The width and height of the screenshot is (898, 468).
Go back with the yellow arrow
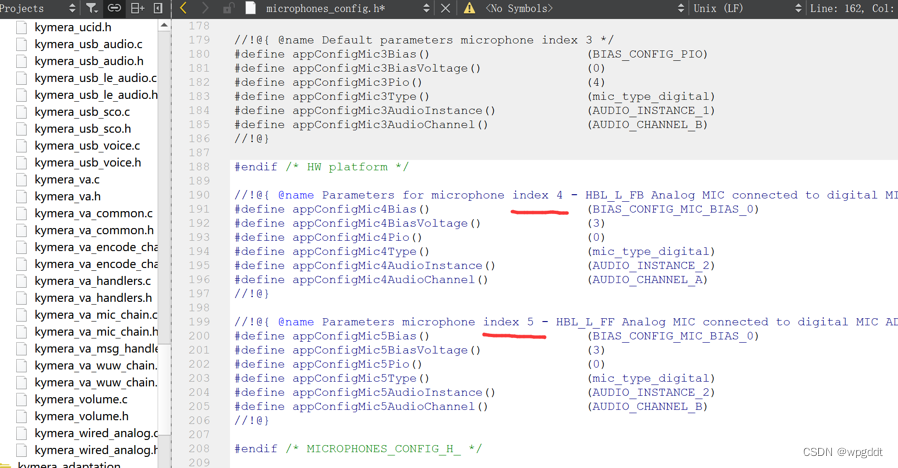(x=183, y=8)
